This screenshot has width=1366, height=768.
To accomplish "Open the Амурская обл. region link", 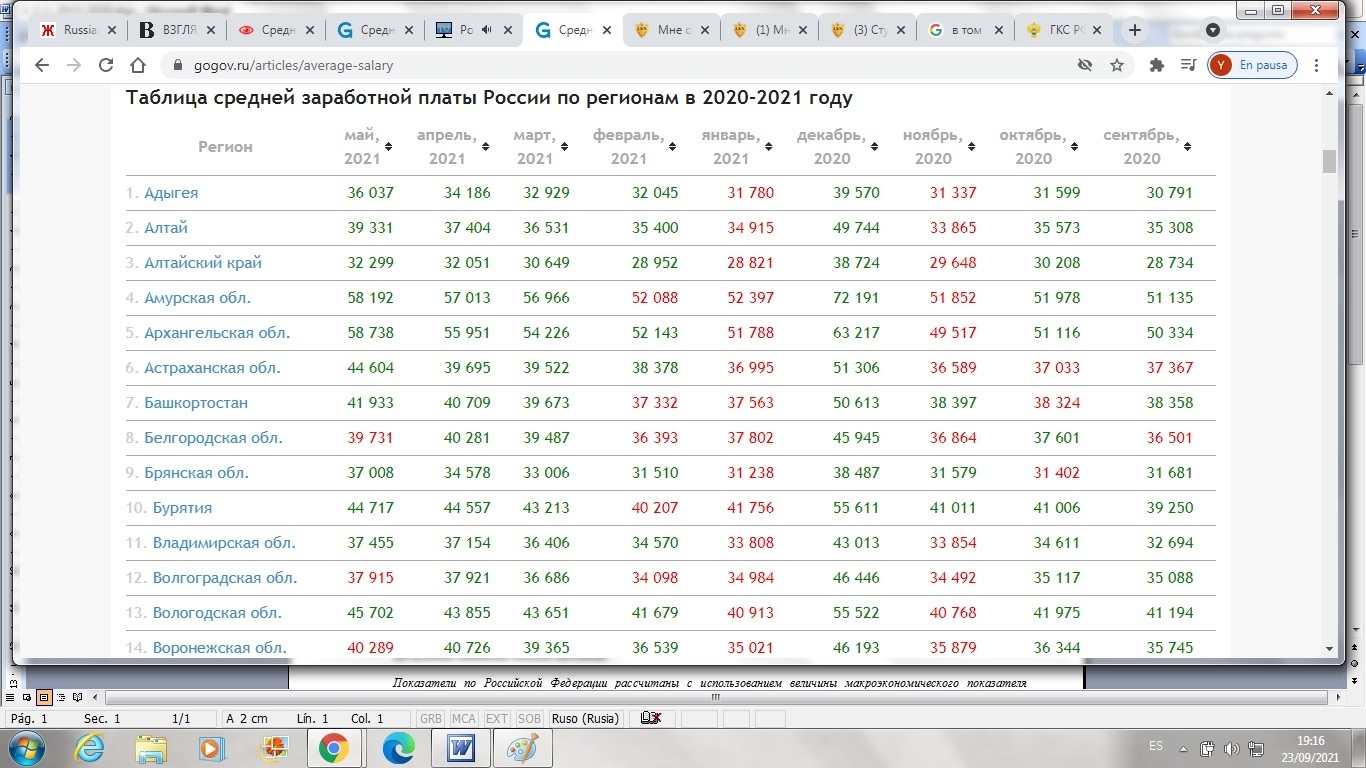I will pyautogui.click(x=197, y=298).
